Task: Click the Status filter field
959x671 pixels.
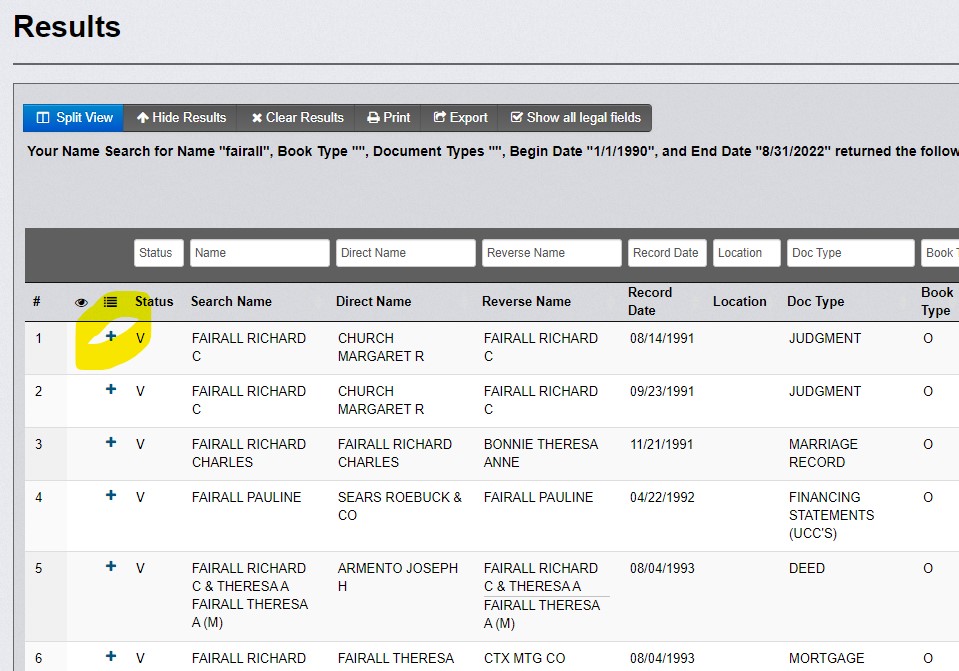Action: click(158, 253)
